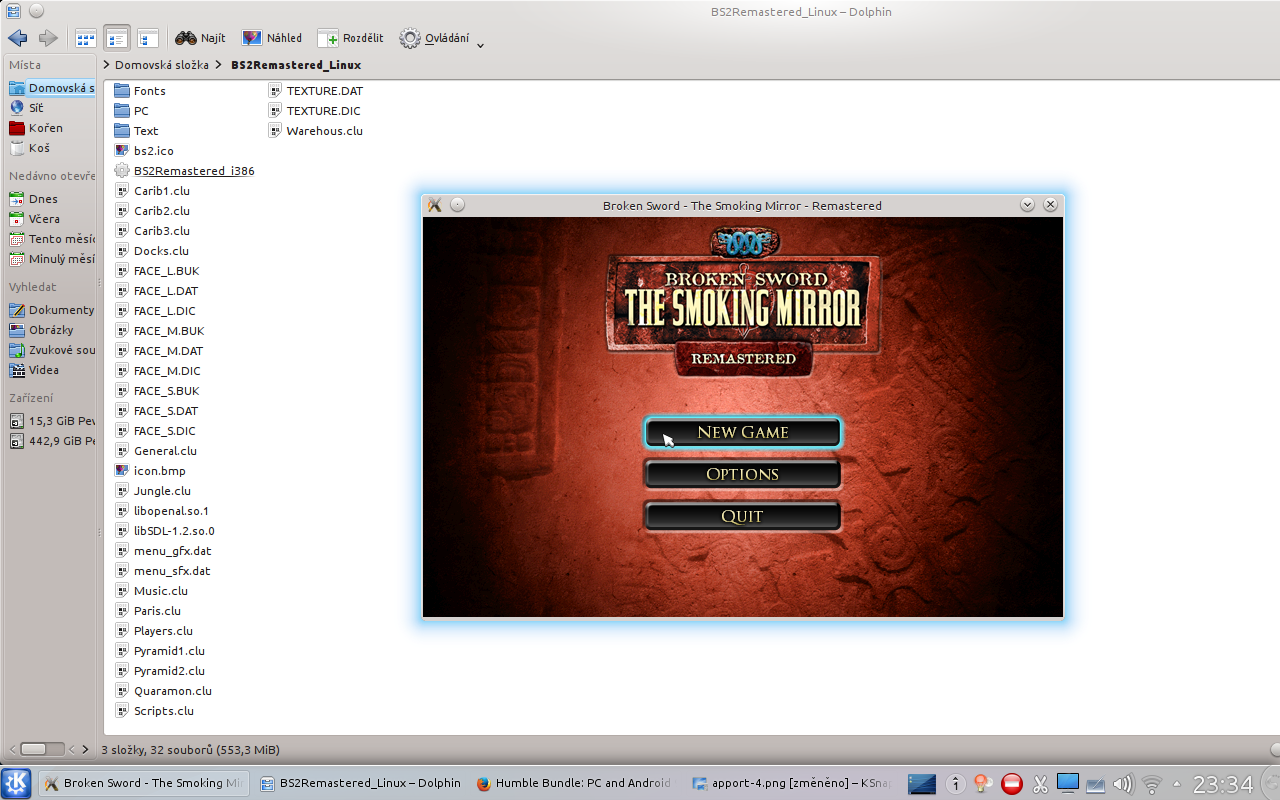
Task: Select file Warehous.clu
Action: [x=316, y=131]
